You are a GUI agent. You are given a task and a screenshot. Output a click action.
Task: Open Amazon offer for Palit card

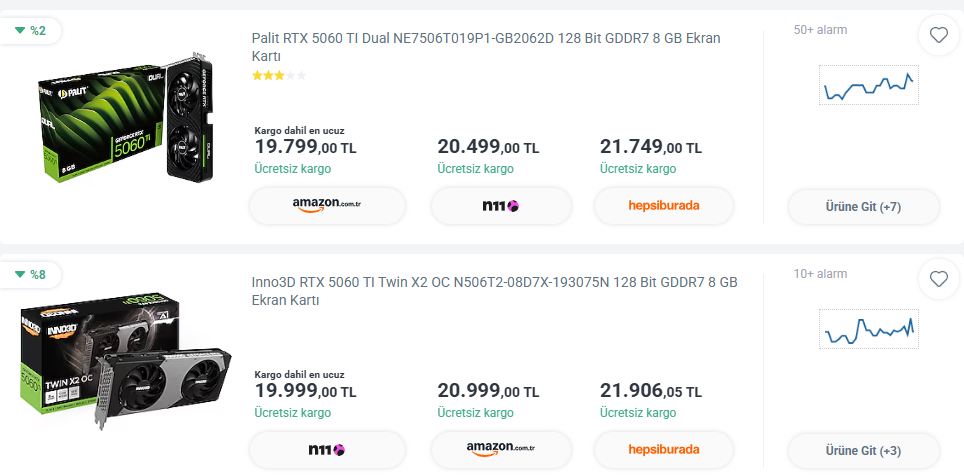pos(327,206)
